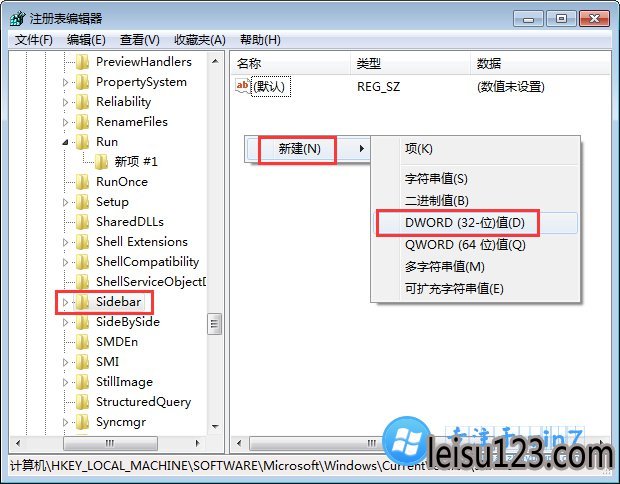
Task: Select the Sidebar folder icon
Action: tap(83, 302)
